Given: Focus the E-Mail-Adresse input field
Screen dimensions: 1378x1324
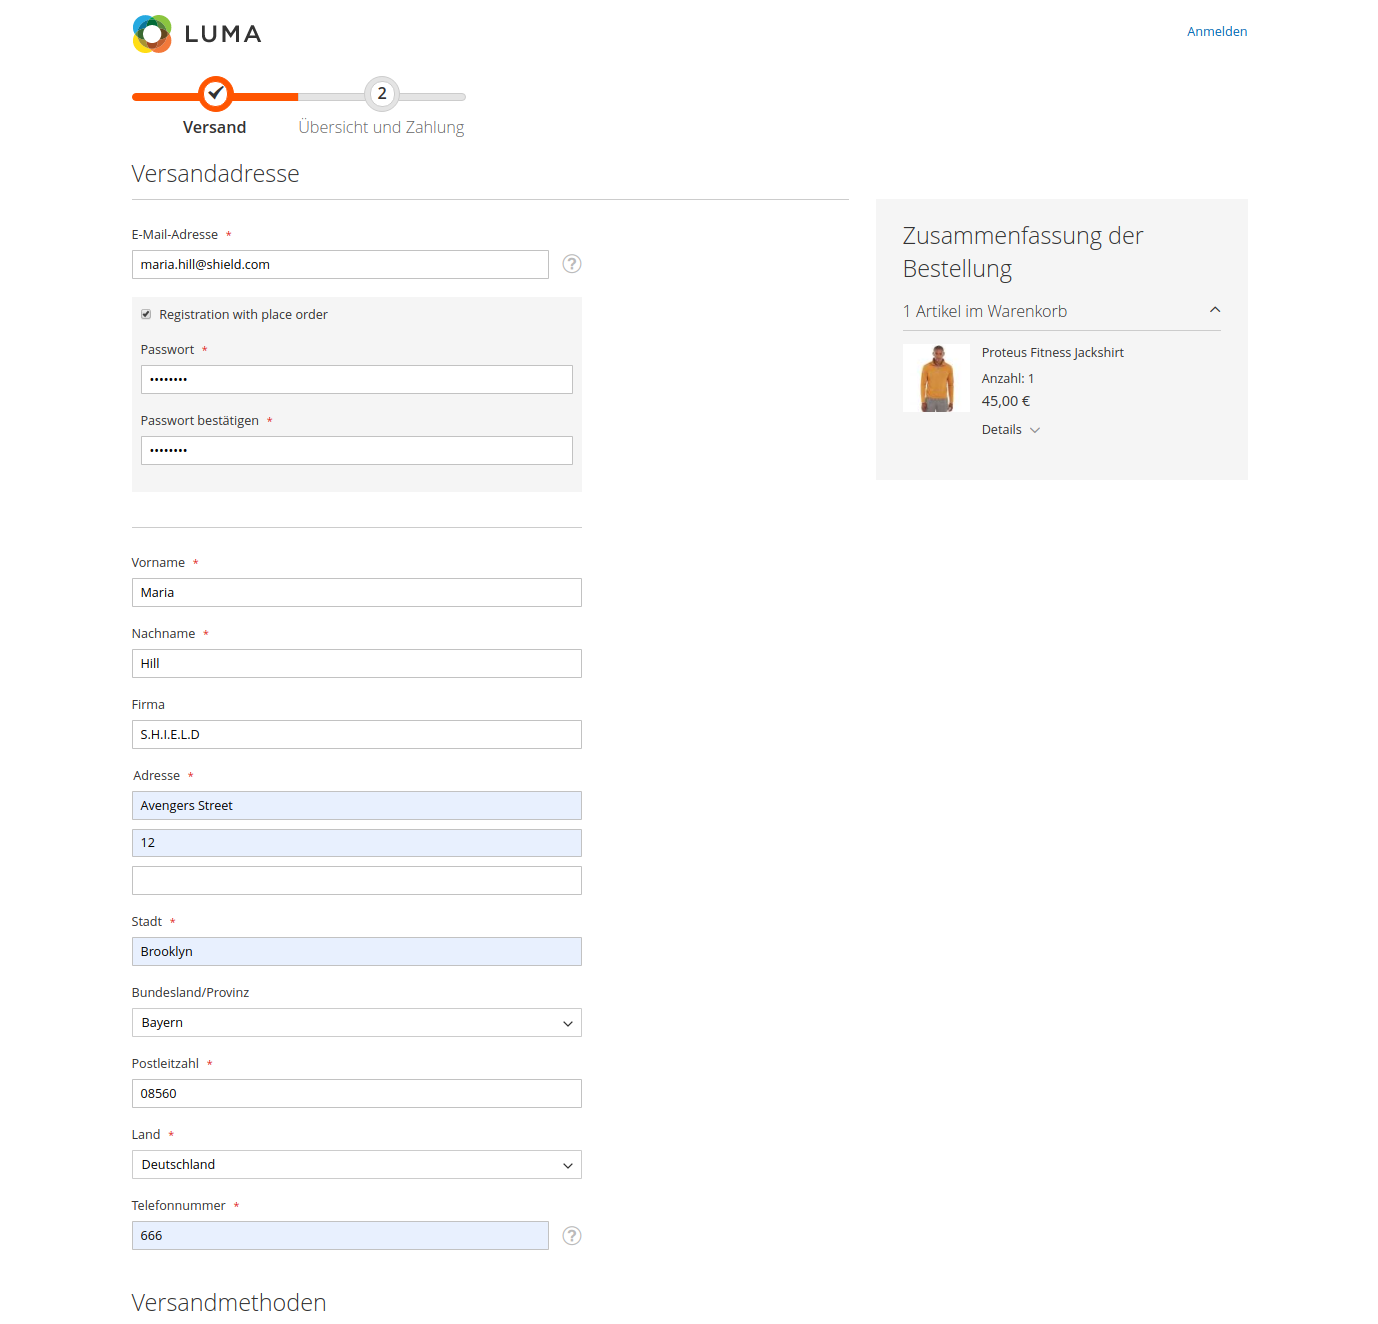Looking at the screenshot, I should [340, 265].
